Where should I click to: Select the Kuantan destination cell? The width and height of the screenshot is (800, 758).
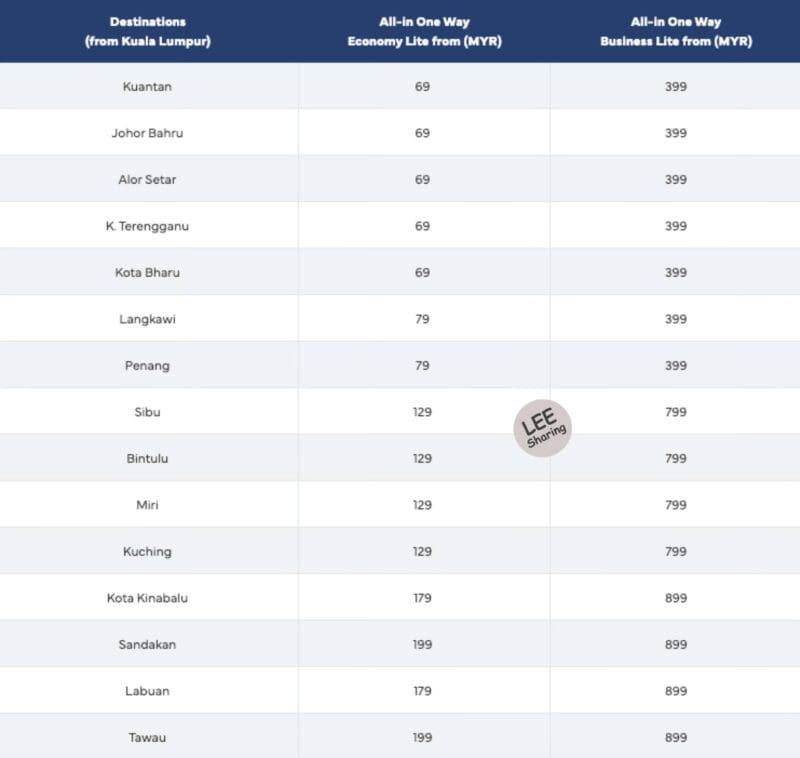(x=147, y=87)
